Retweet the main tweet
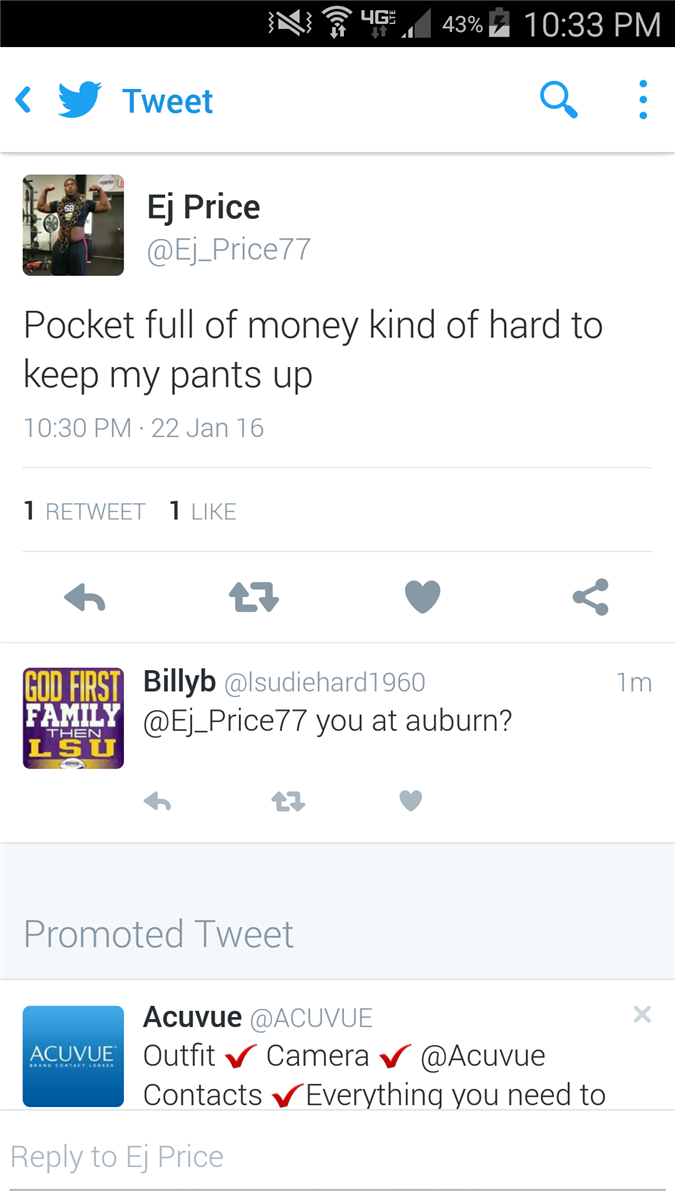The width and height of the screenshot is (675, 1200). (254, 598)
